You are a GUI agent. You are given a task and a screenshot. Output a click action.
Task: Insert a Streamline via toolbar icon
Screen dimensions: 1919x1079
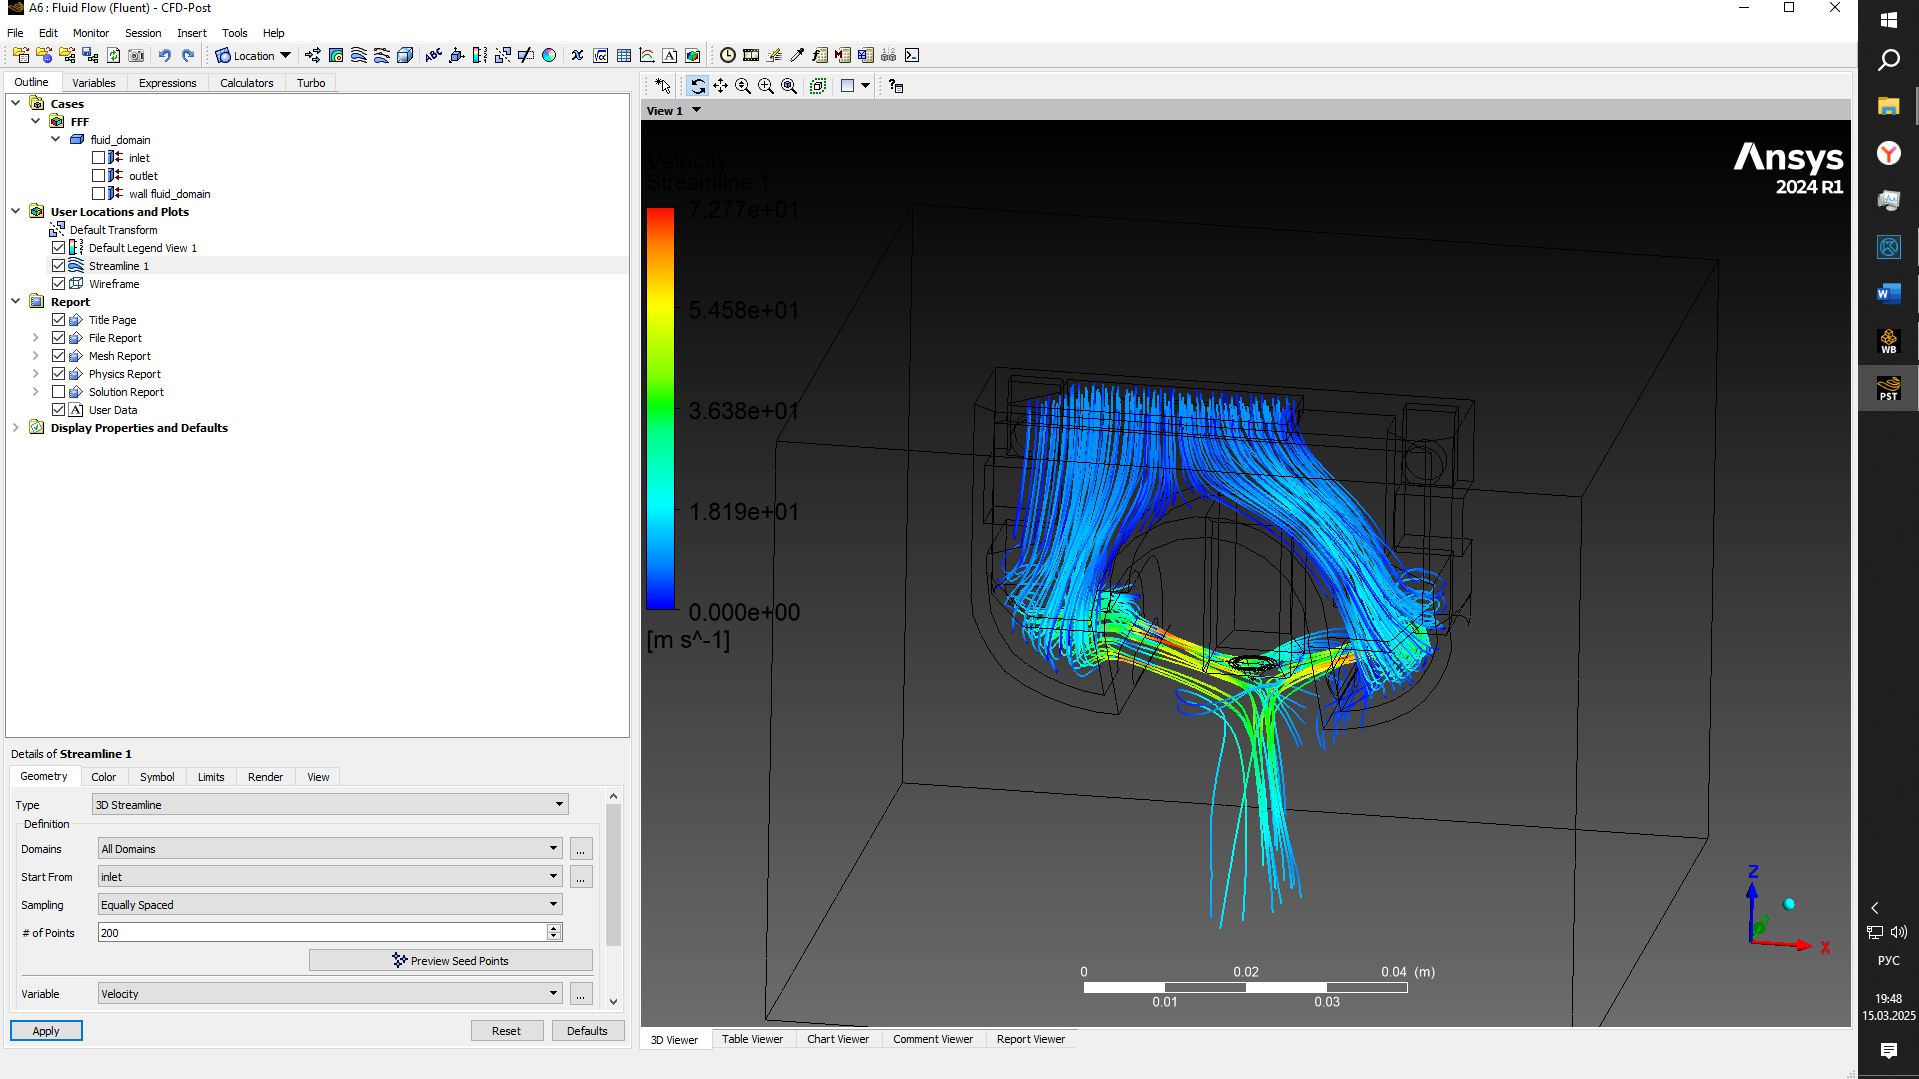click(x=359, y=55)
